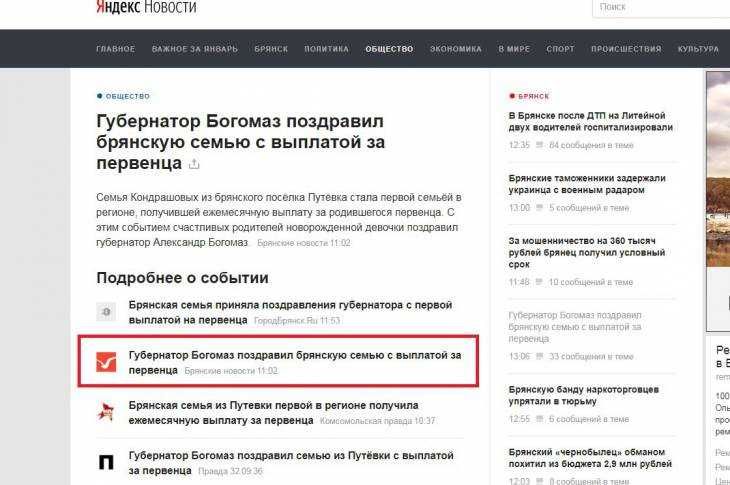Click the message icon next to '84 сообщения в теме'
The image size is (730, 485).
click(540, 145)
